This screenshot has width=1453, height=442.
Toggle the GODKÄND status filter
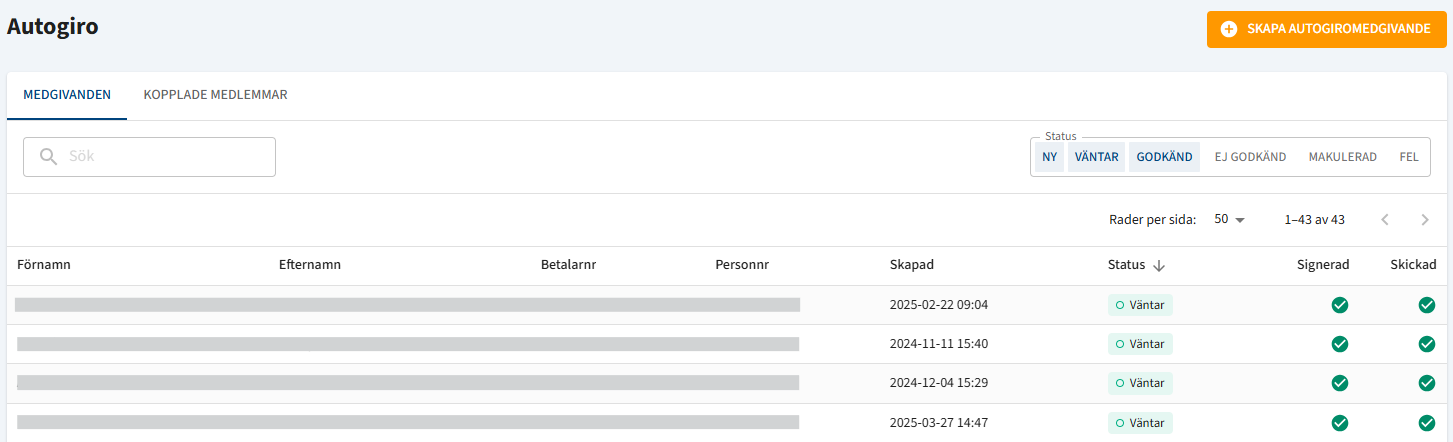pyautogui.click(x=1164, y=157)
